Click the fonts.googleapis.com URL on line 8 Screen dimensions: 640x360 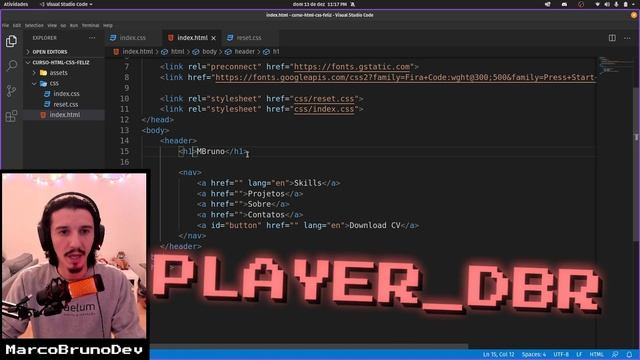tap(406, 78)
